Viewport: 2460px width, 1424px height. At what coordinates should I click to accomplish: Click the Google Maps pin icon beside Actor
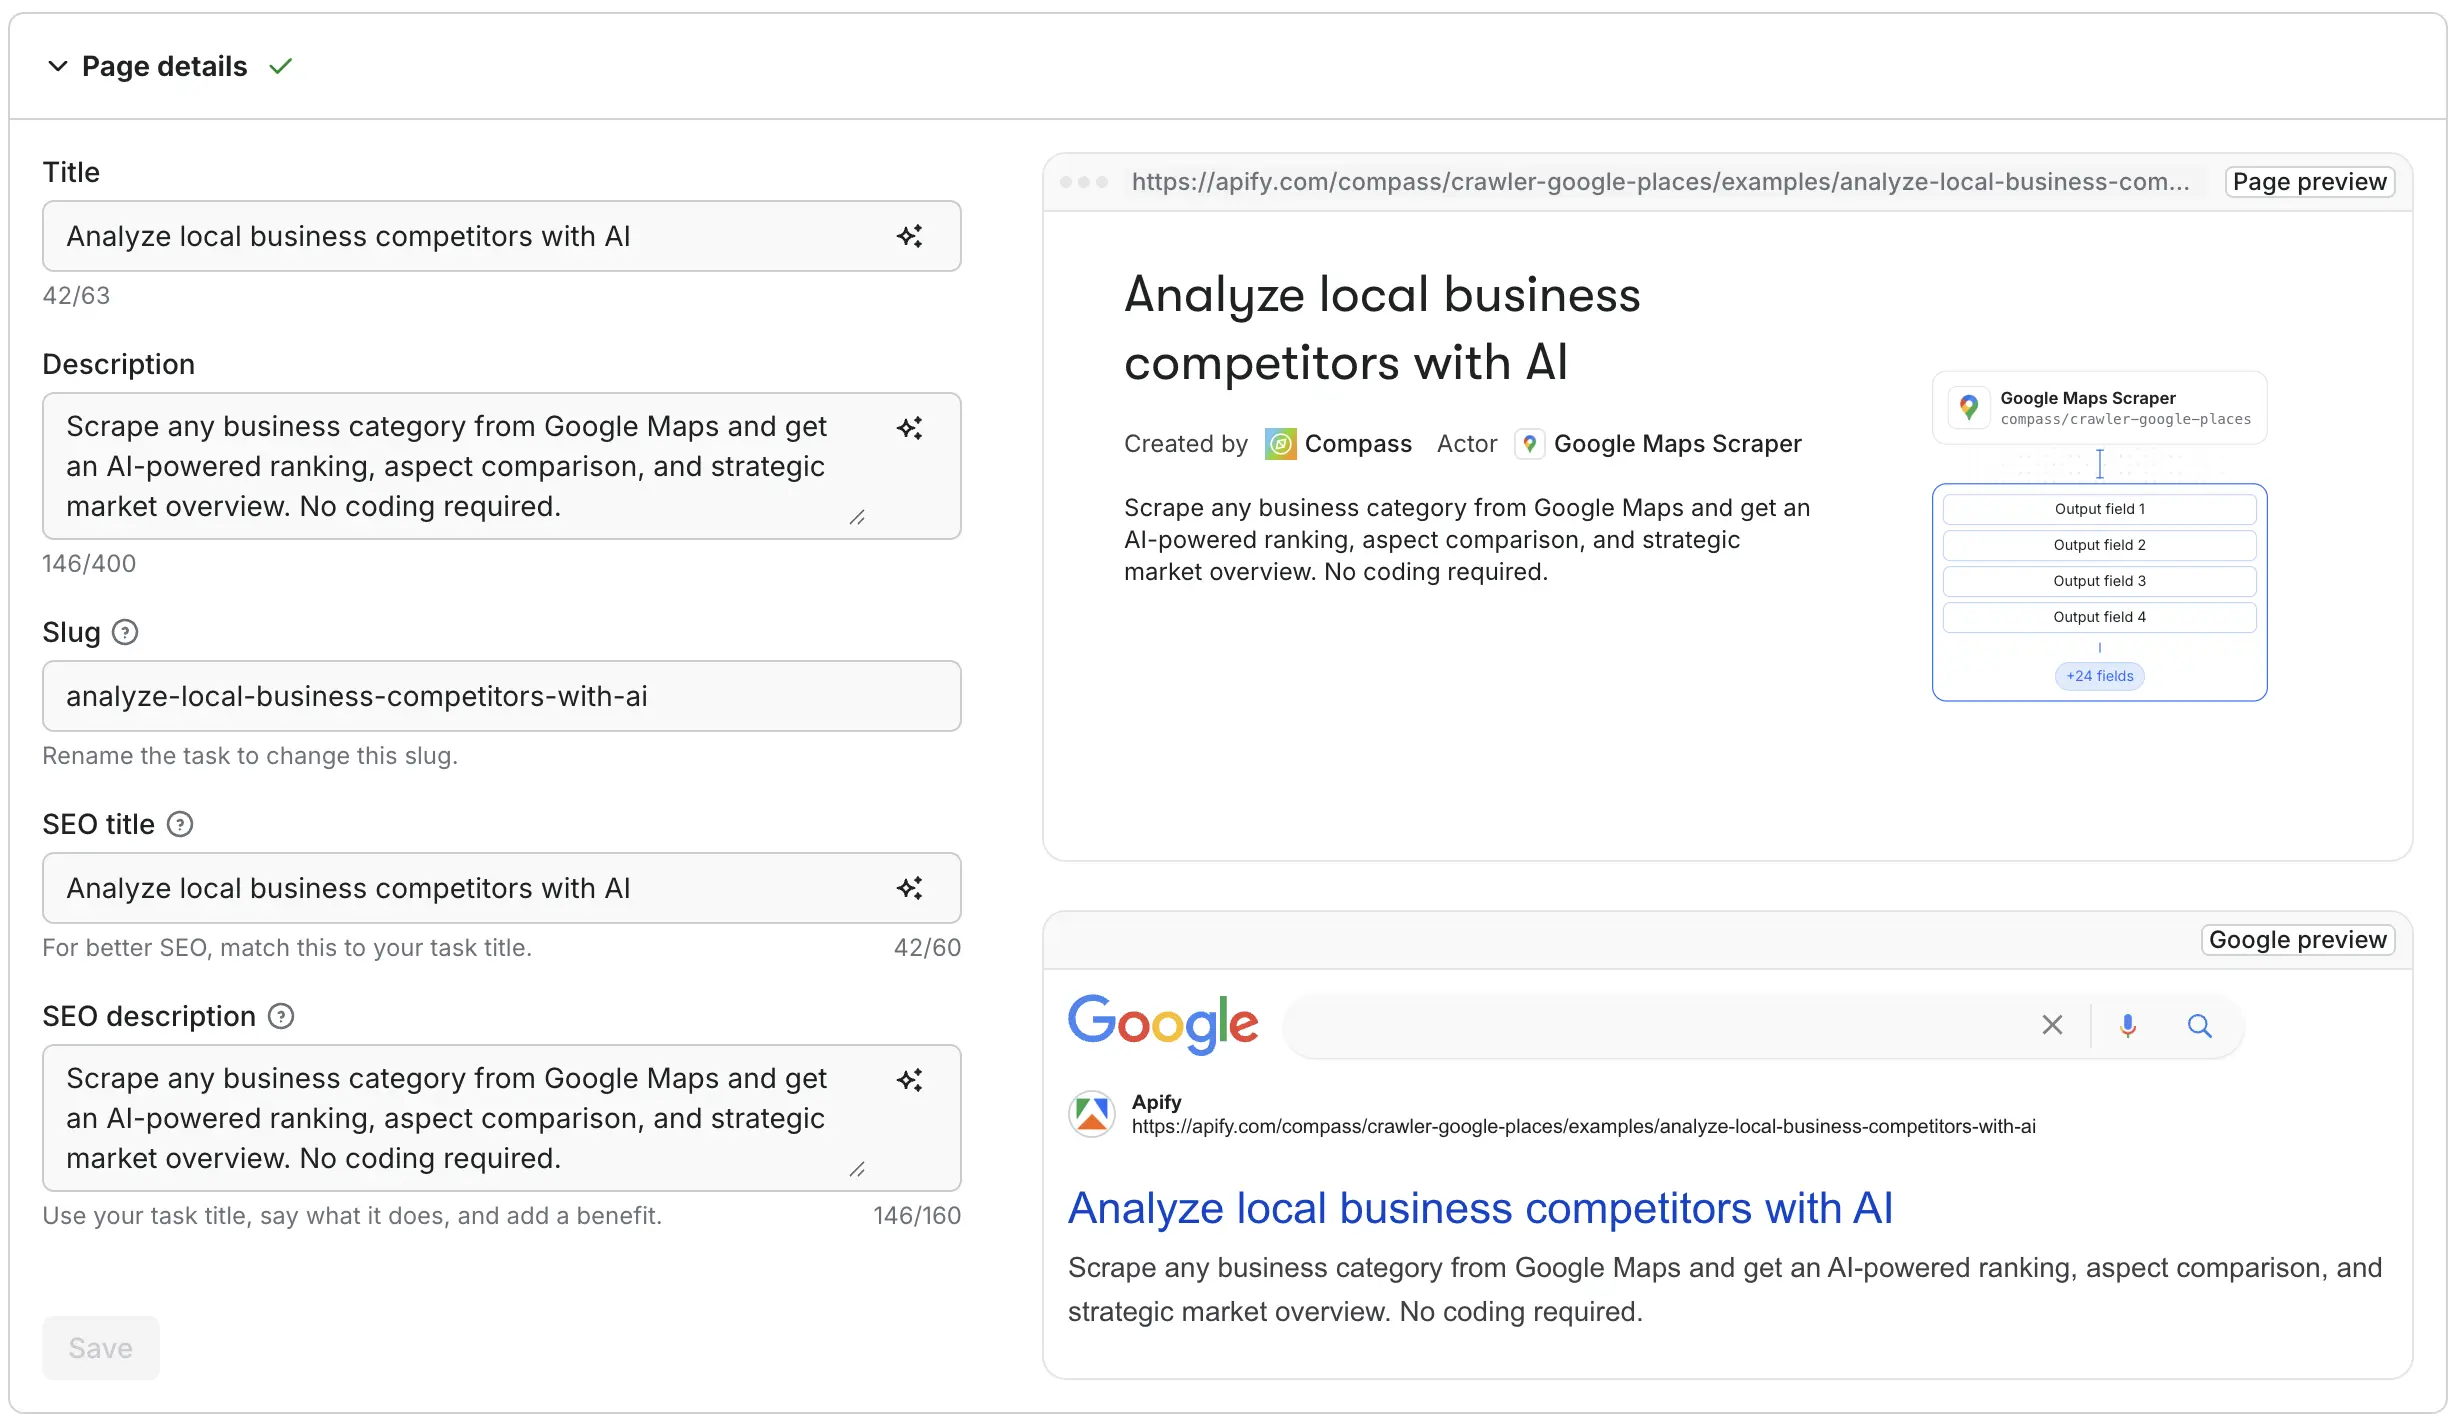coord(1529,444)
